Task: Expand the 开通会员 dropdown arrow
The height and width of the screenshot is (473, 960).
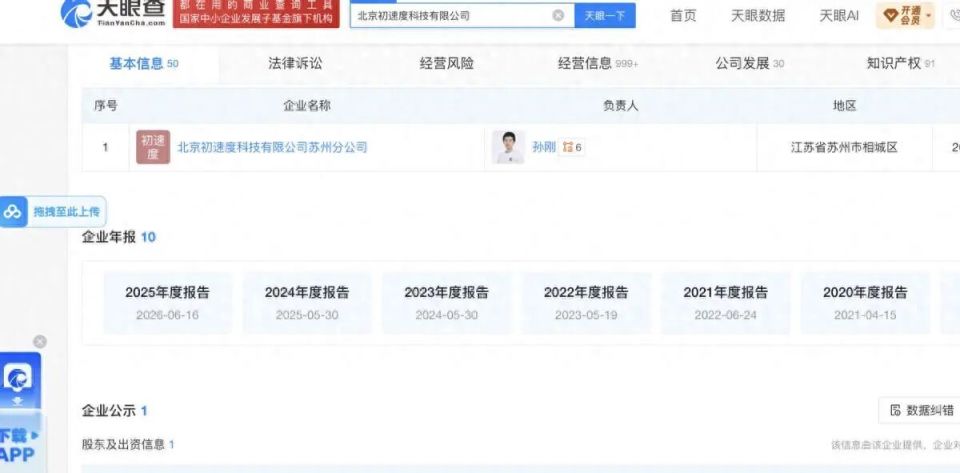Action: click(x=929, y=15)
